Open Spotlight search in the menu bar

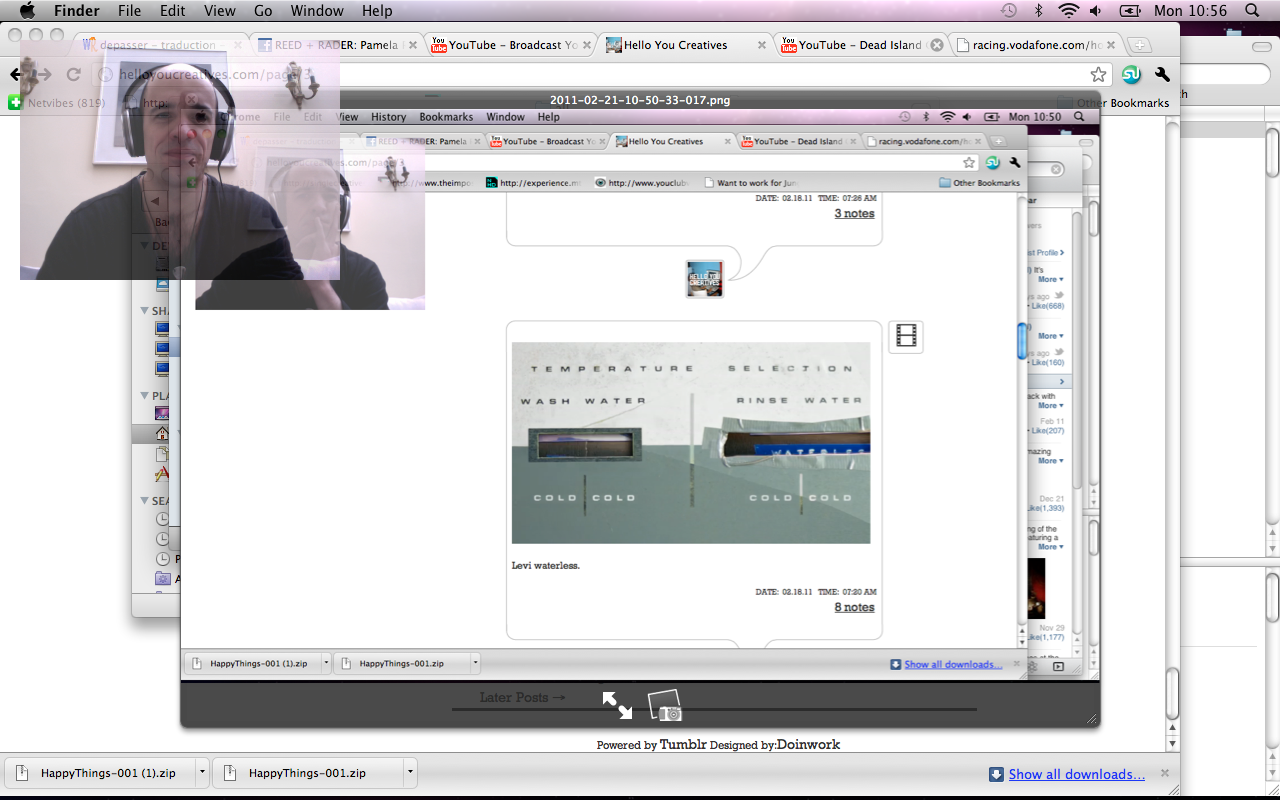pyautogui.click(x=1252, y=11)
